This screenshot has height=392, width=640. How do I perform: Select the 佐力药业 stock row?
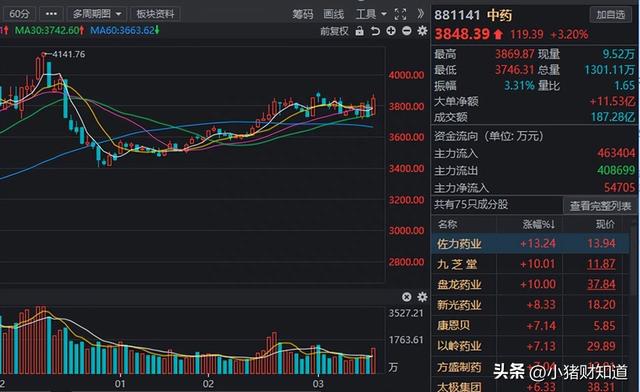click(x=530, y=244)
